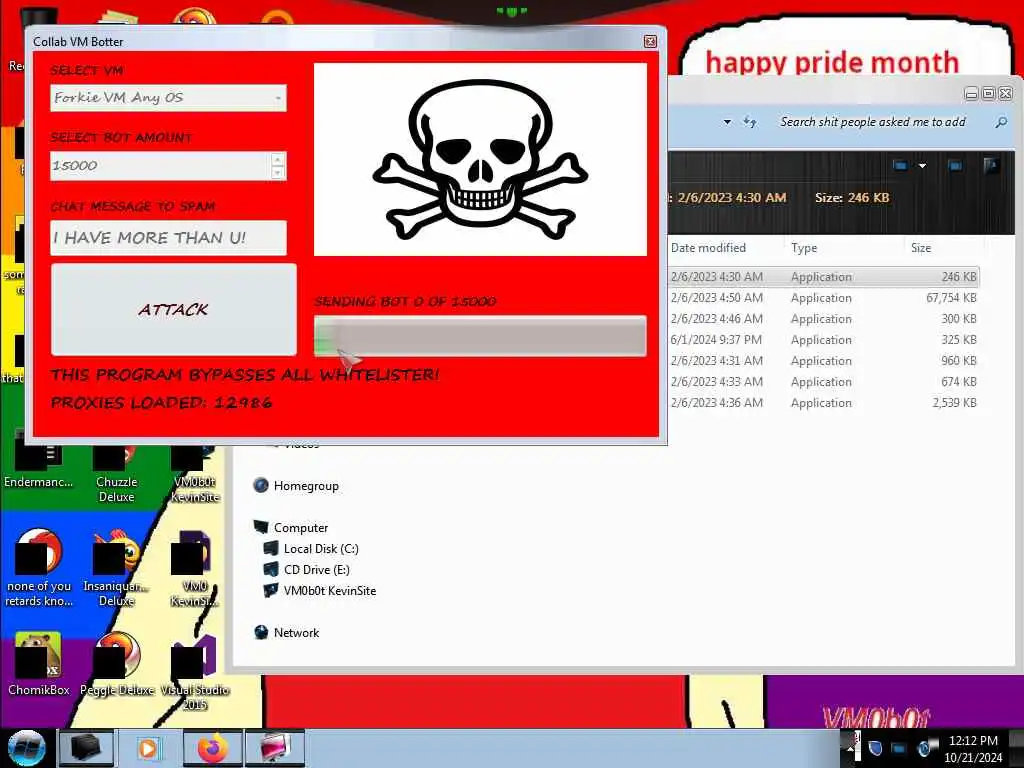Open the Select VM dropdown showing Forkie VM
Image resolution: width=1024 pixels, height=768 pixels.
168,98
